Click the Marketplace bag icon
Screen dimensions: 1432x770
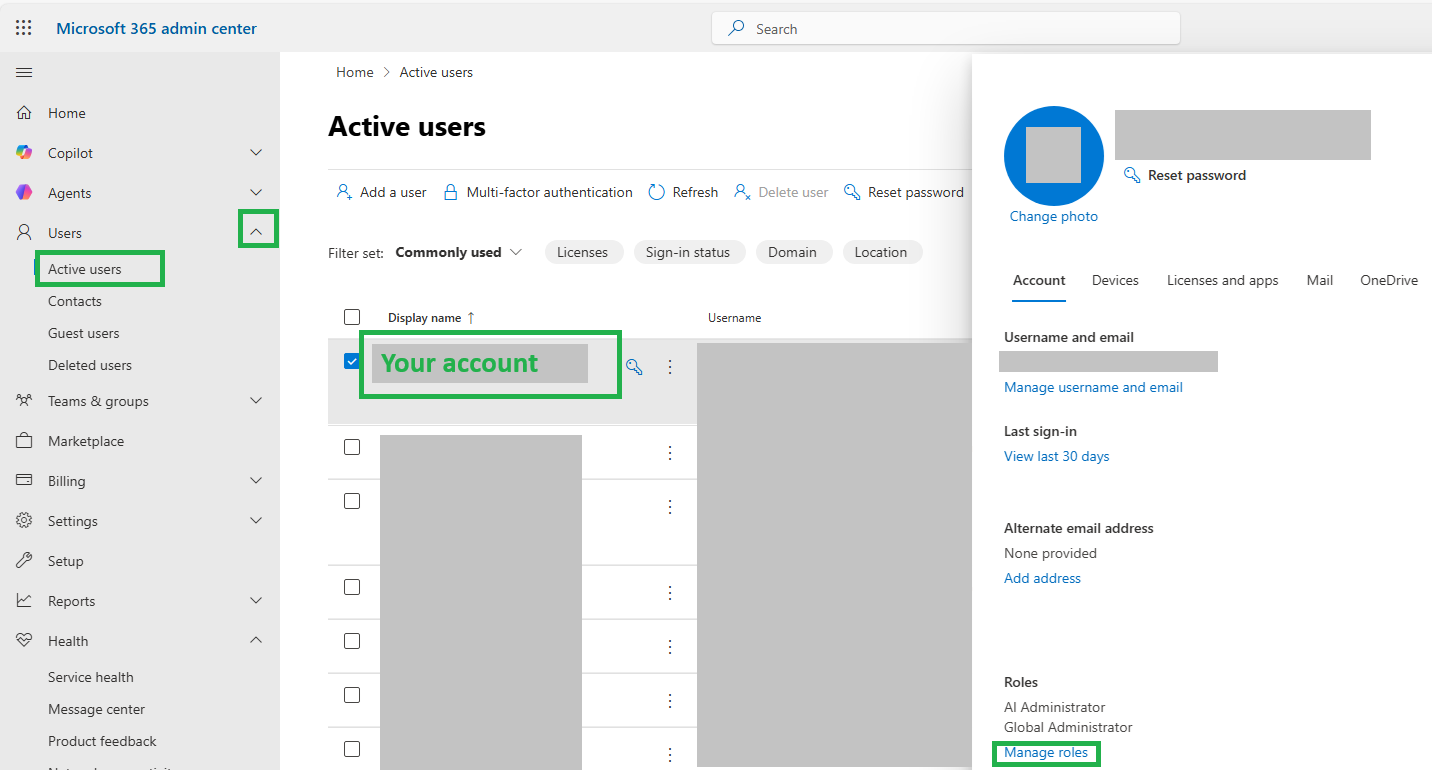coord(24,441)
